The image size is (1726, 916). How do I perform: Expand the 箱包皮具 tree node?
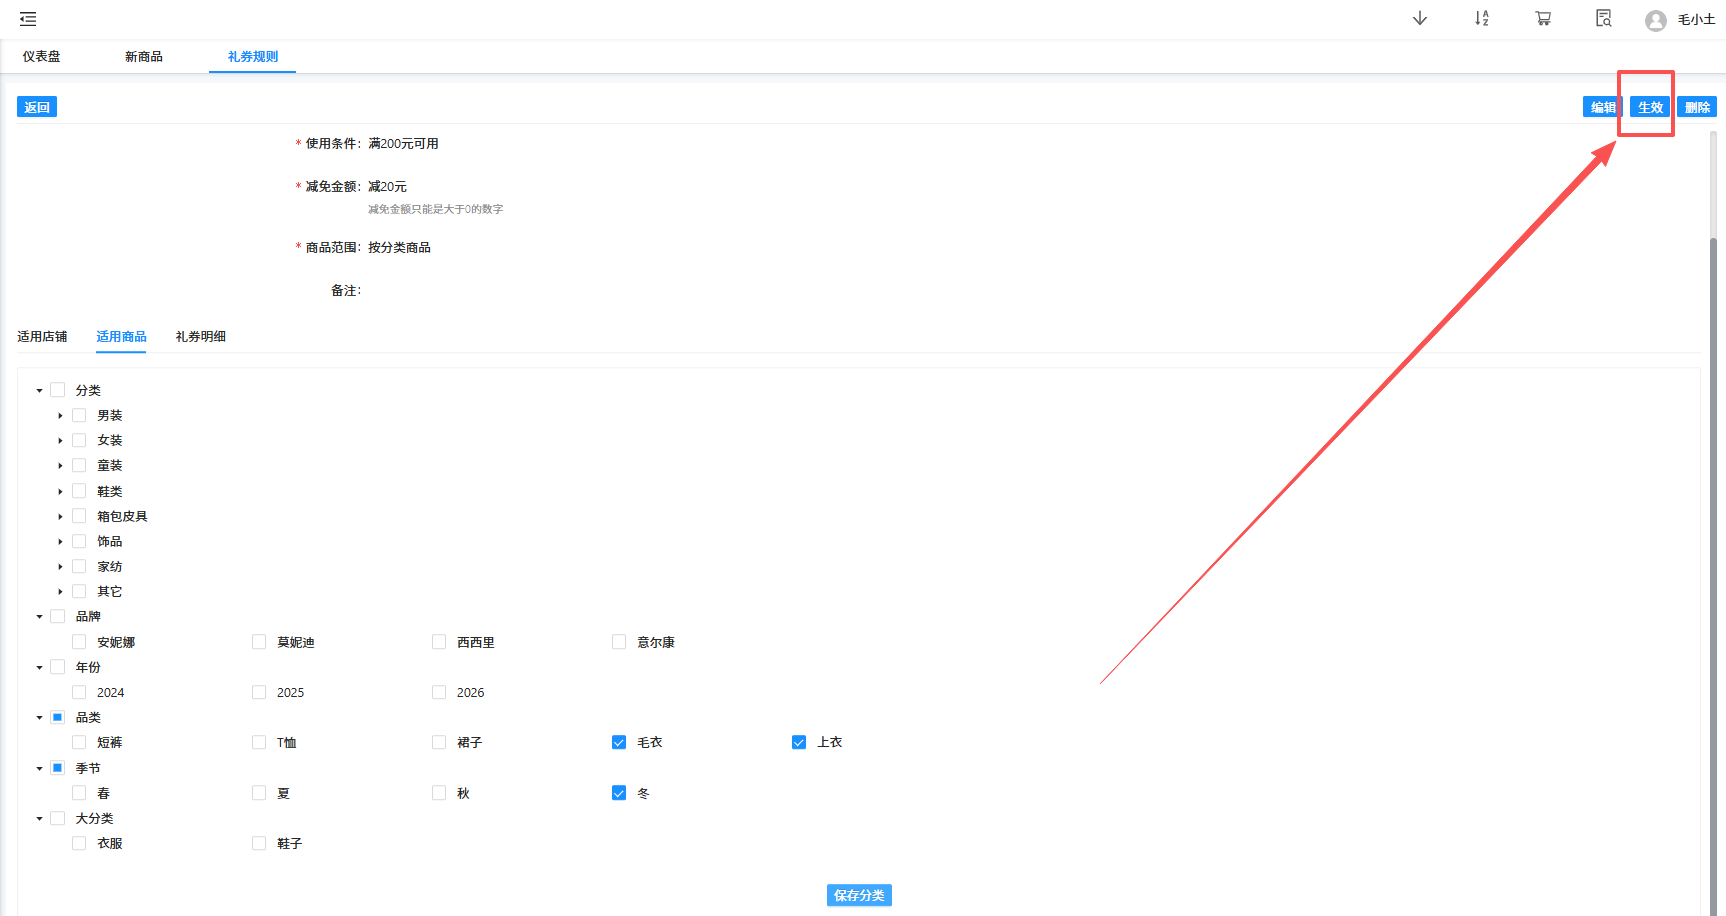point(60,516)
